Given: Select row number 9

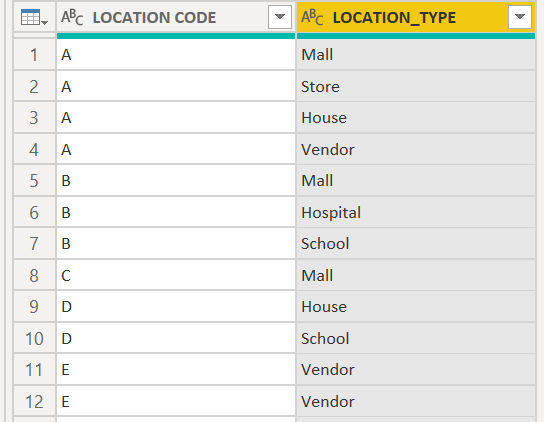Looking at the screenshot, I should [x=34, y=307].
